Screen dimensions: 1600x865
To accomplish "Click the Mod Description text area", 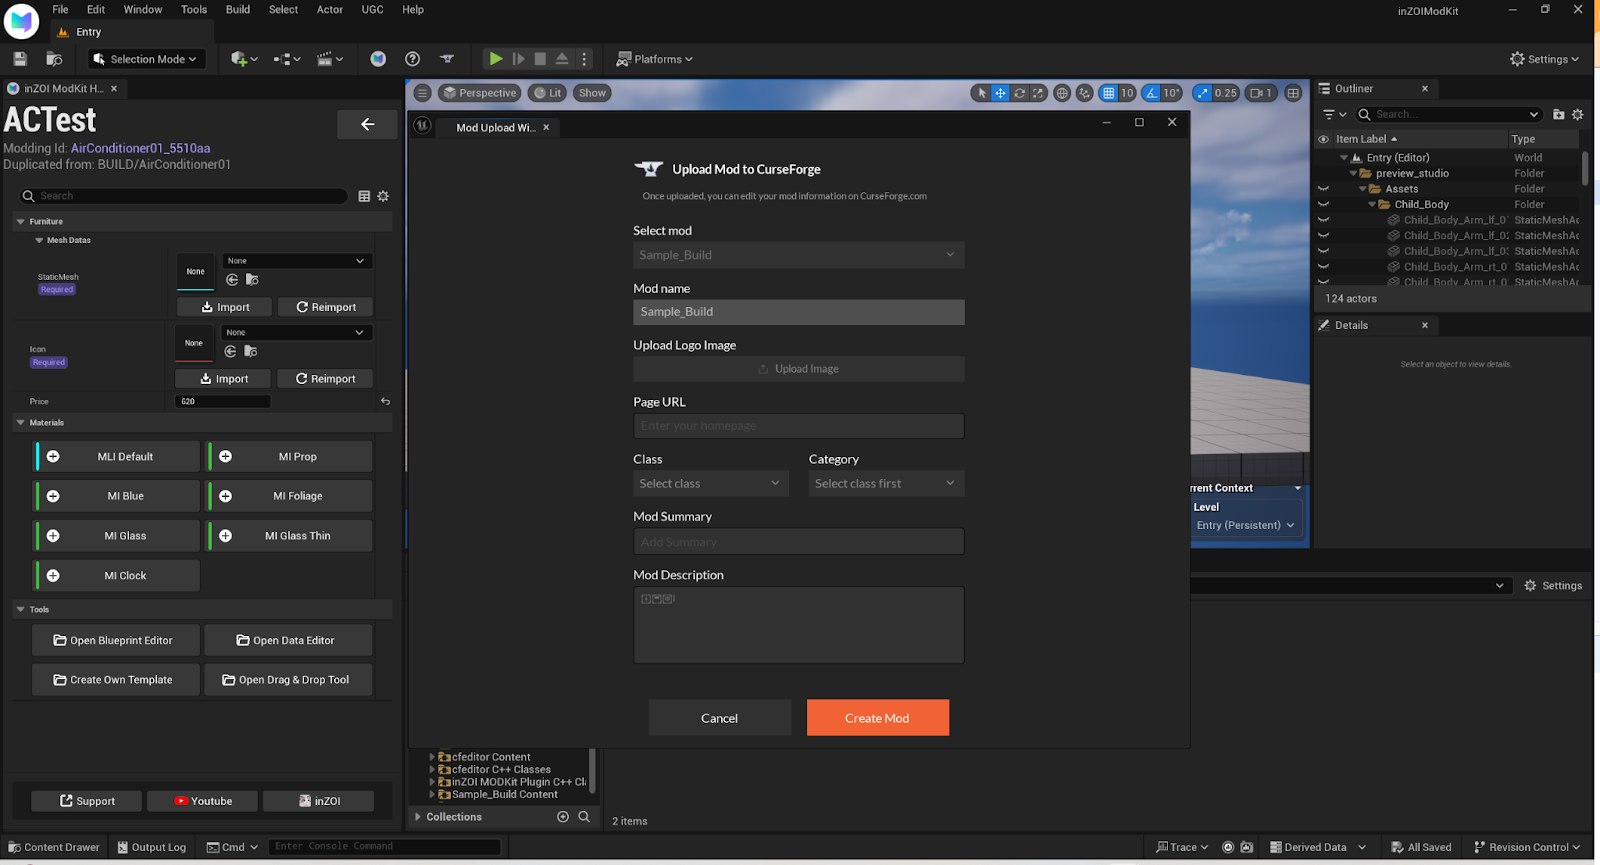I will pyautogui.click(x=798, y=625).
